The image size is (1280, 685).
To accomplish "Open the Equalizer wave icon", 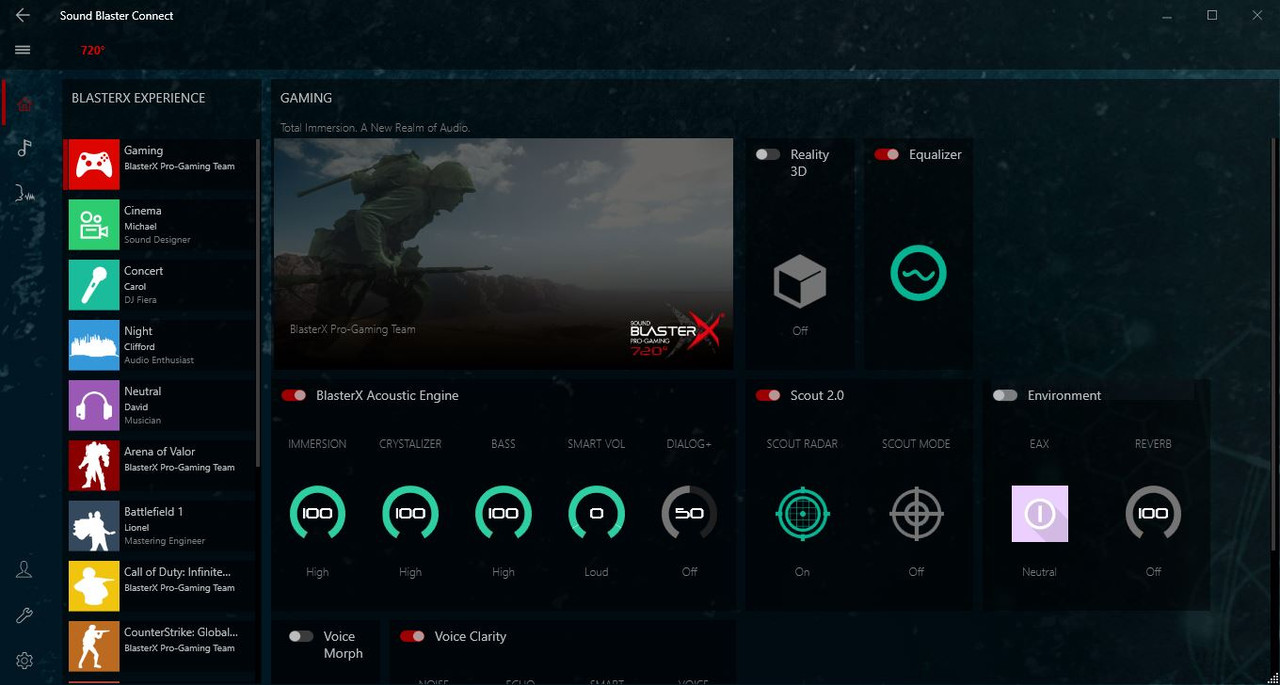I will point(918,273).
